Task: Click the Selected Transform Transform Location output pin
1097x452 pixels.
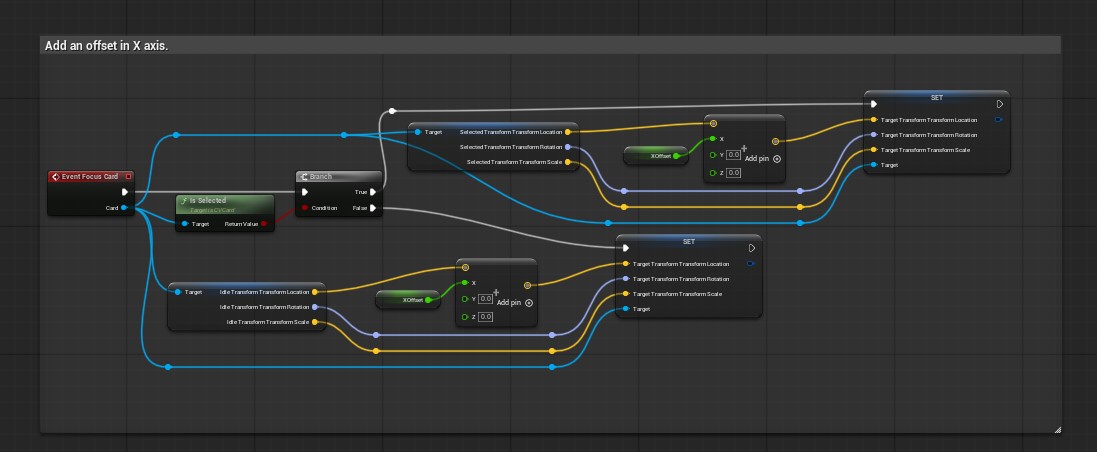Action: (x=567, y=132)
